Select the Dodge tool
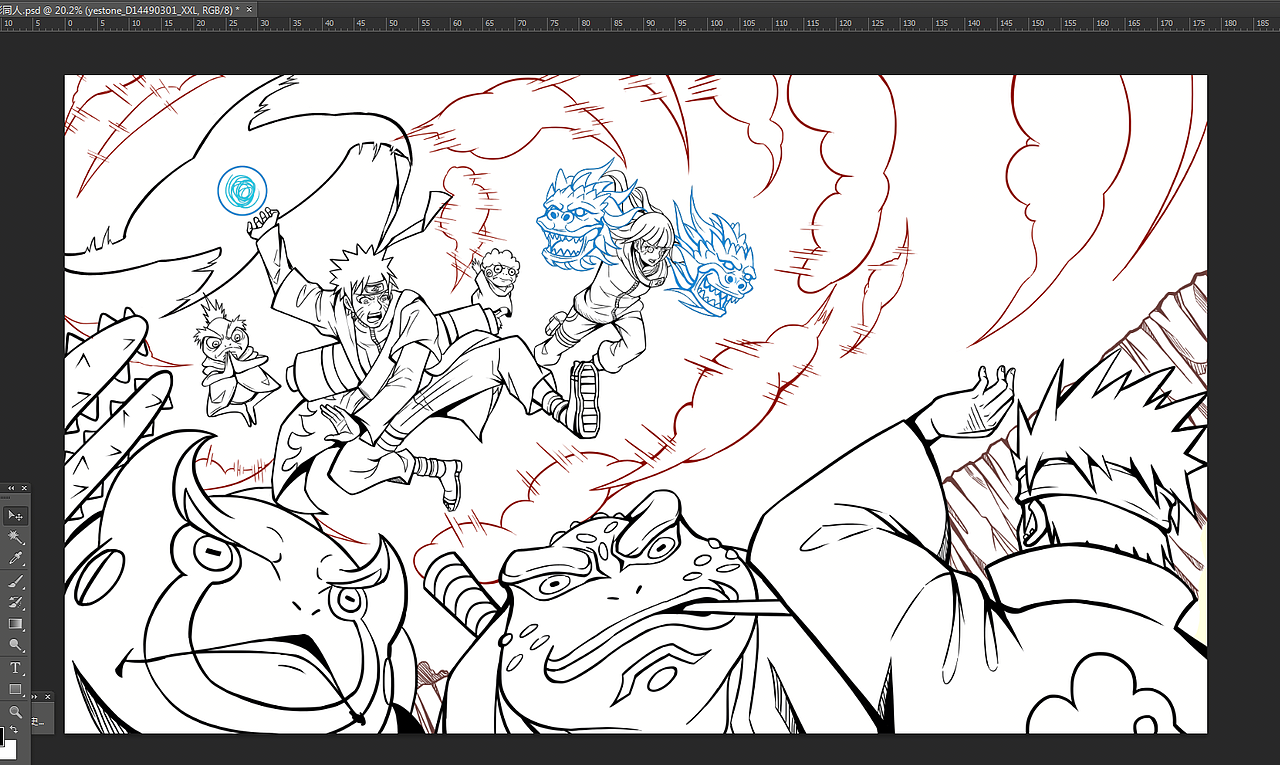1280x765 pixels. [x=15, y=646]
